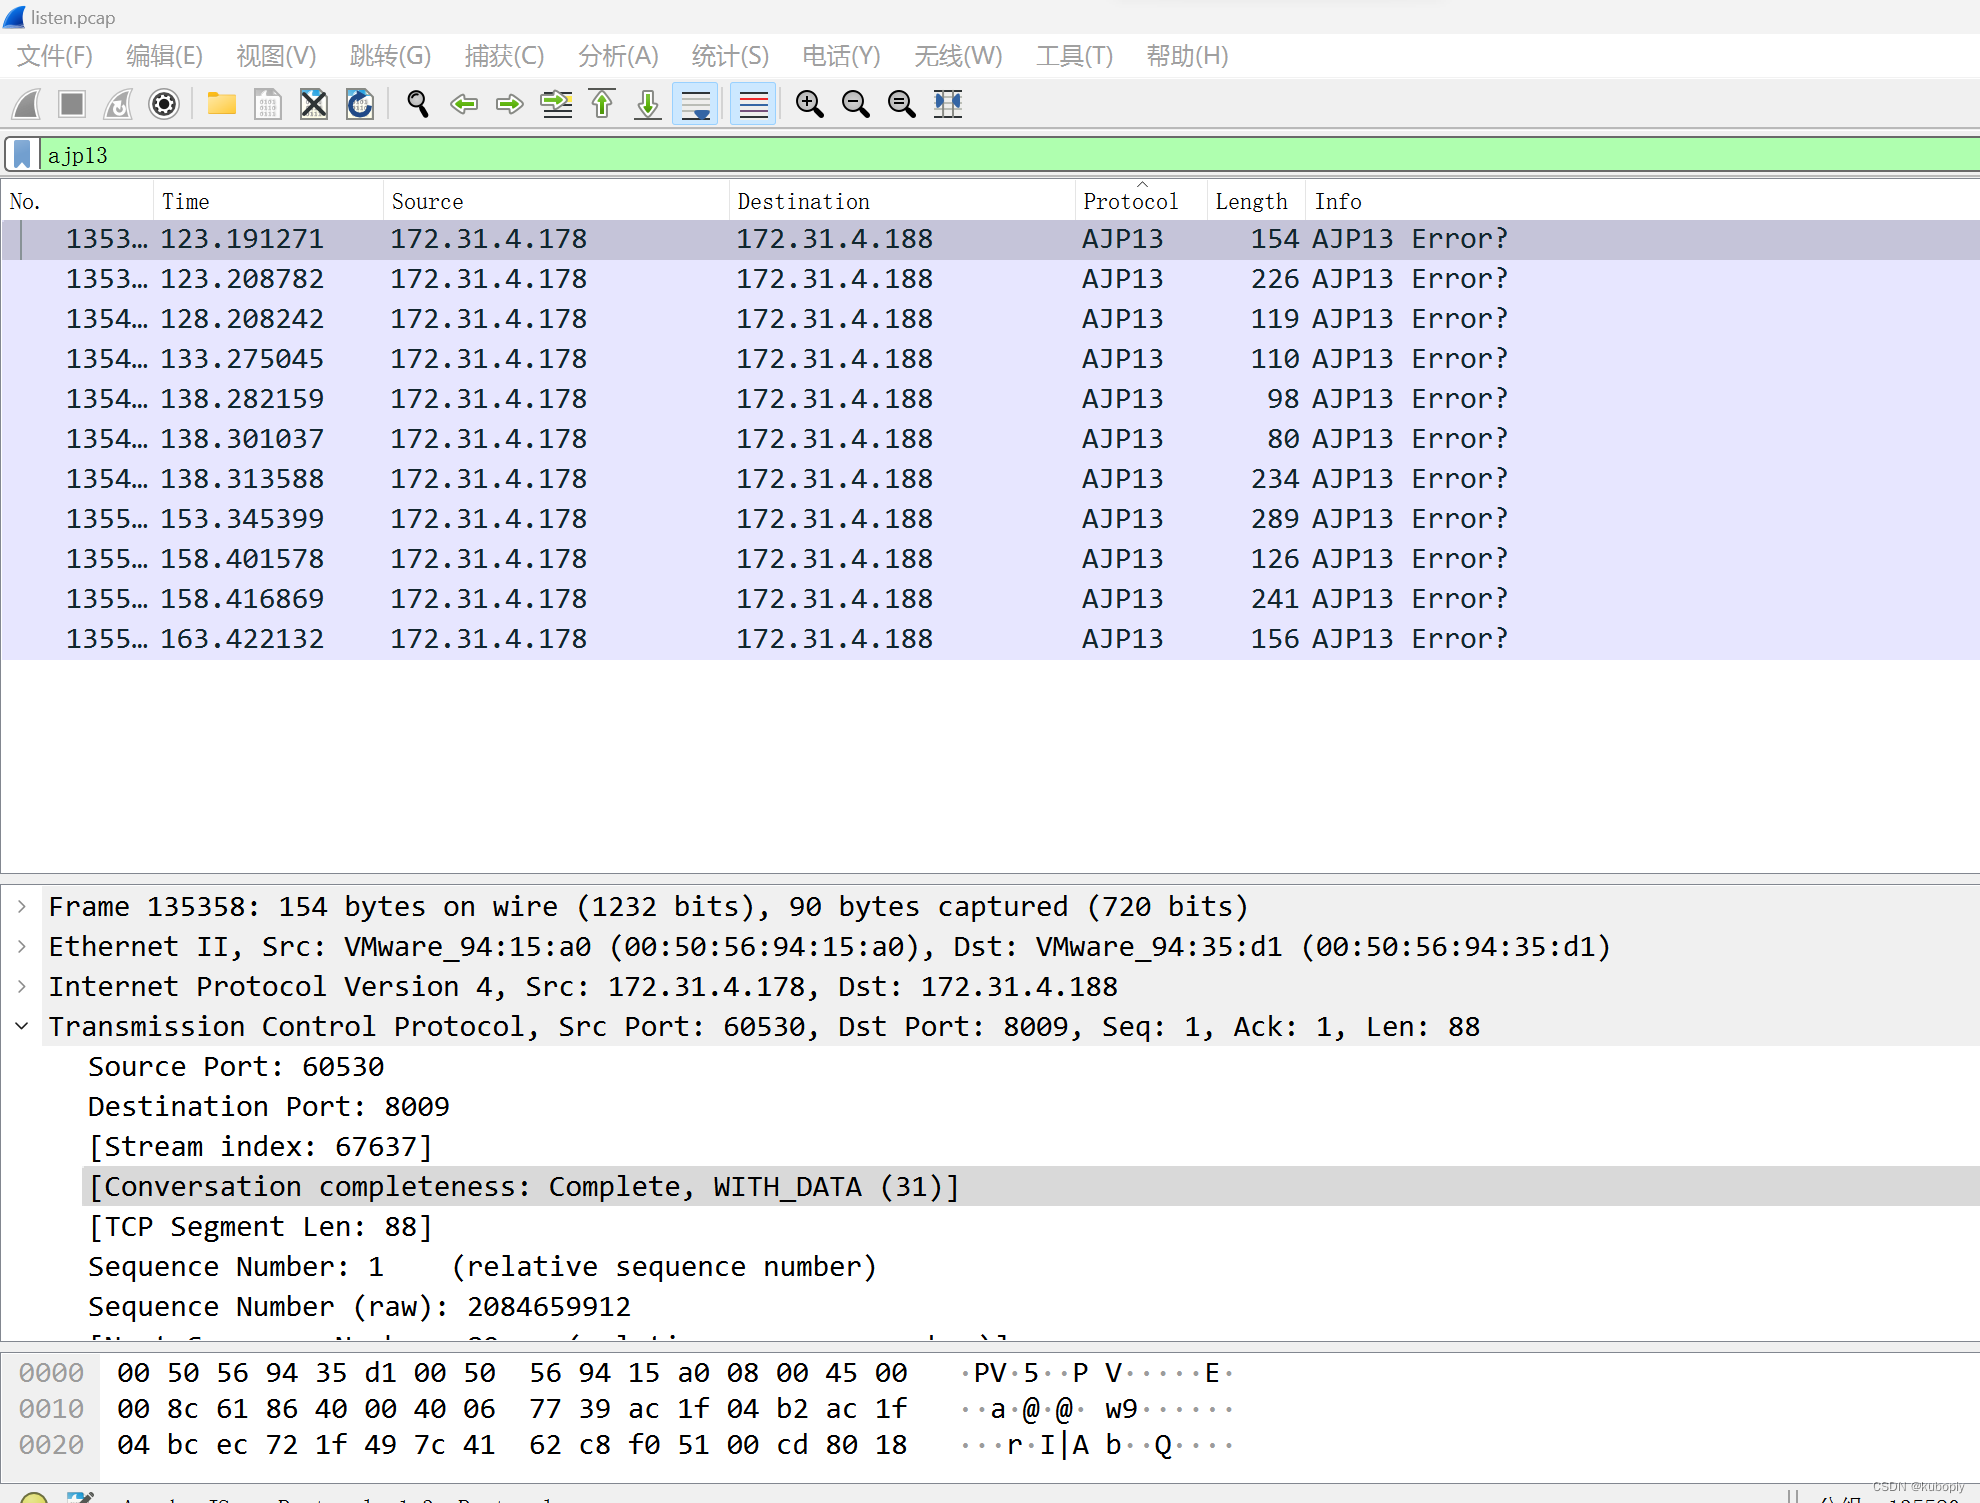
Task: Reload this capture file
Action: coord(360,104)
